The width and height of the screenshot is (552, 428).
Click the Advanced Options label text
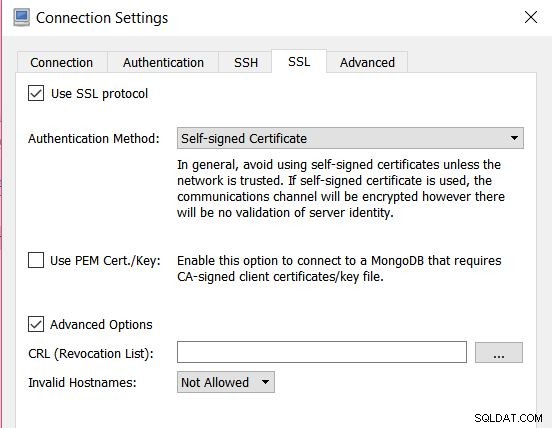101,325
